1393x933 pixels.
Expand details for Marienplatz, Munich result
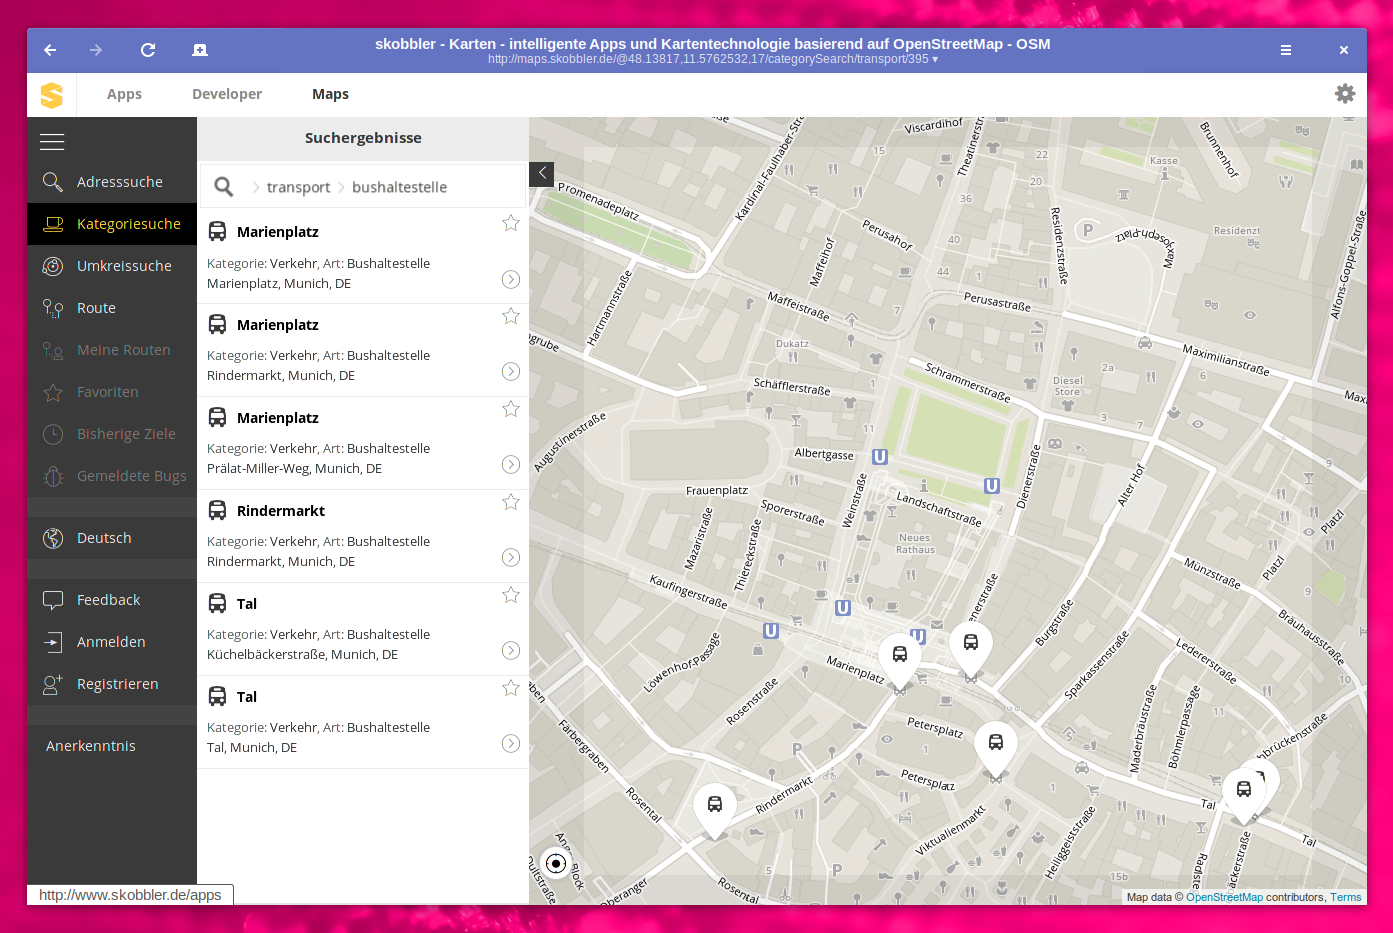(x=511, y=280)
